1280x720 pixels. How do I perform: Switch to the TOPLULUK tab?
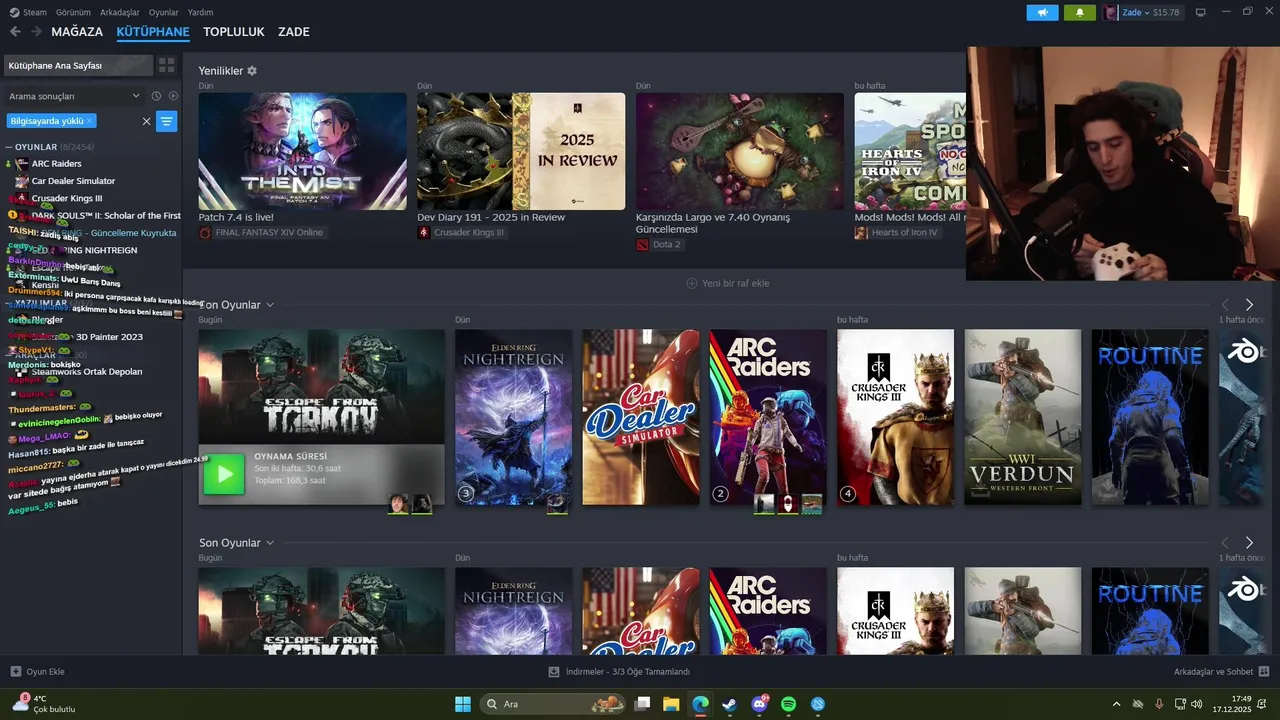click(x=234, y=32)
